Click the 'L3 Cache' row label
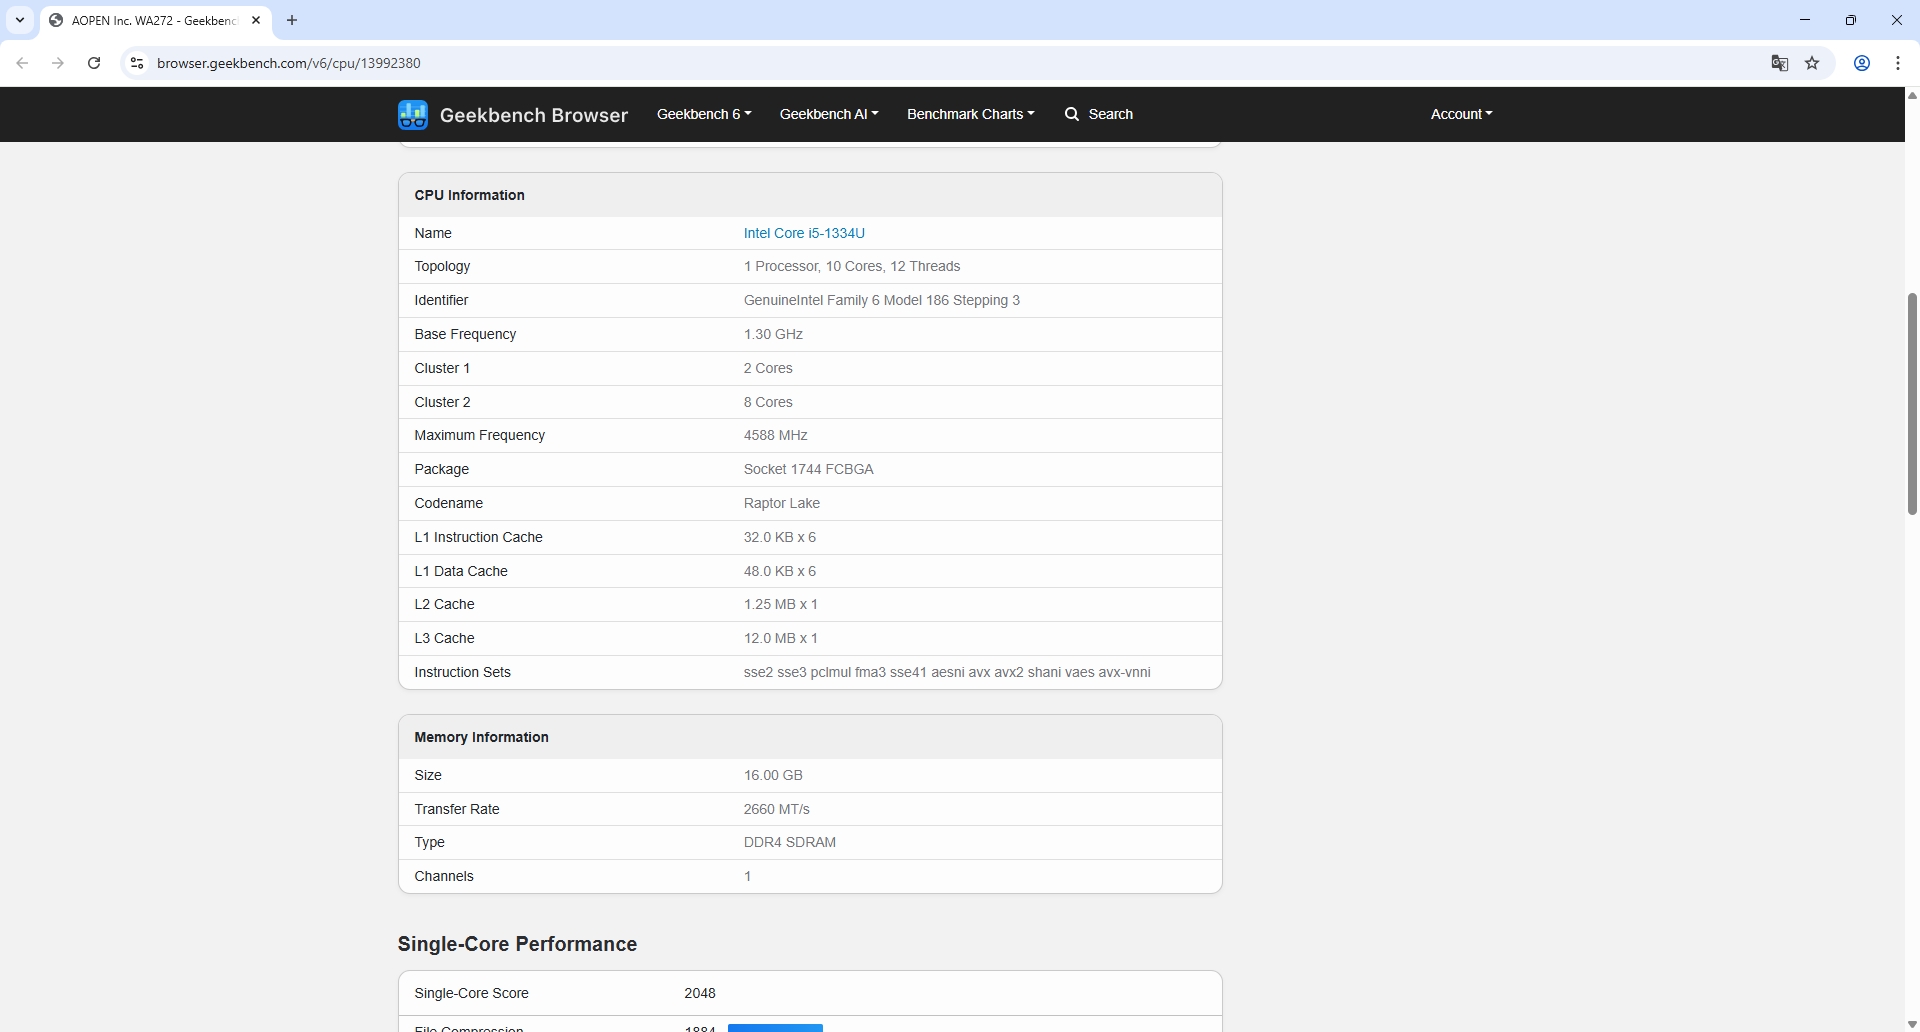This screenshot has height=1032, width=1920. [445, 638]
